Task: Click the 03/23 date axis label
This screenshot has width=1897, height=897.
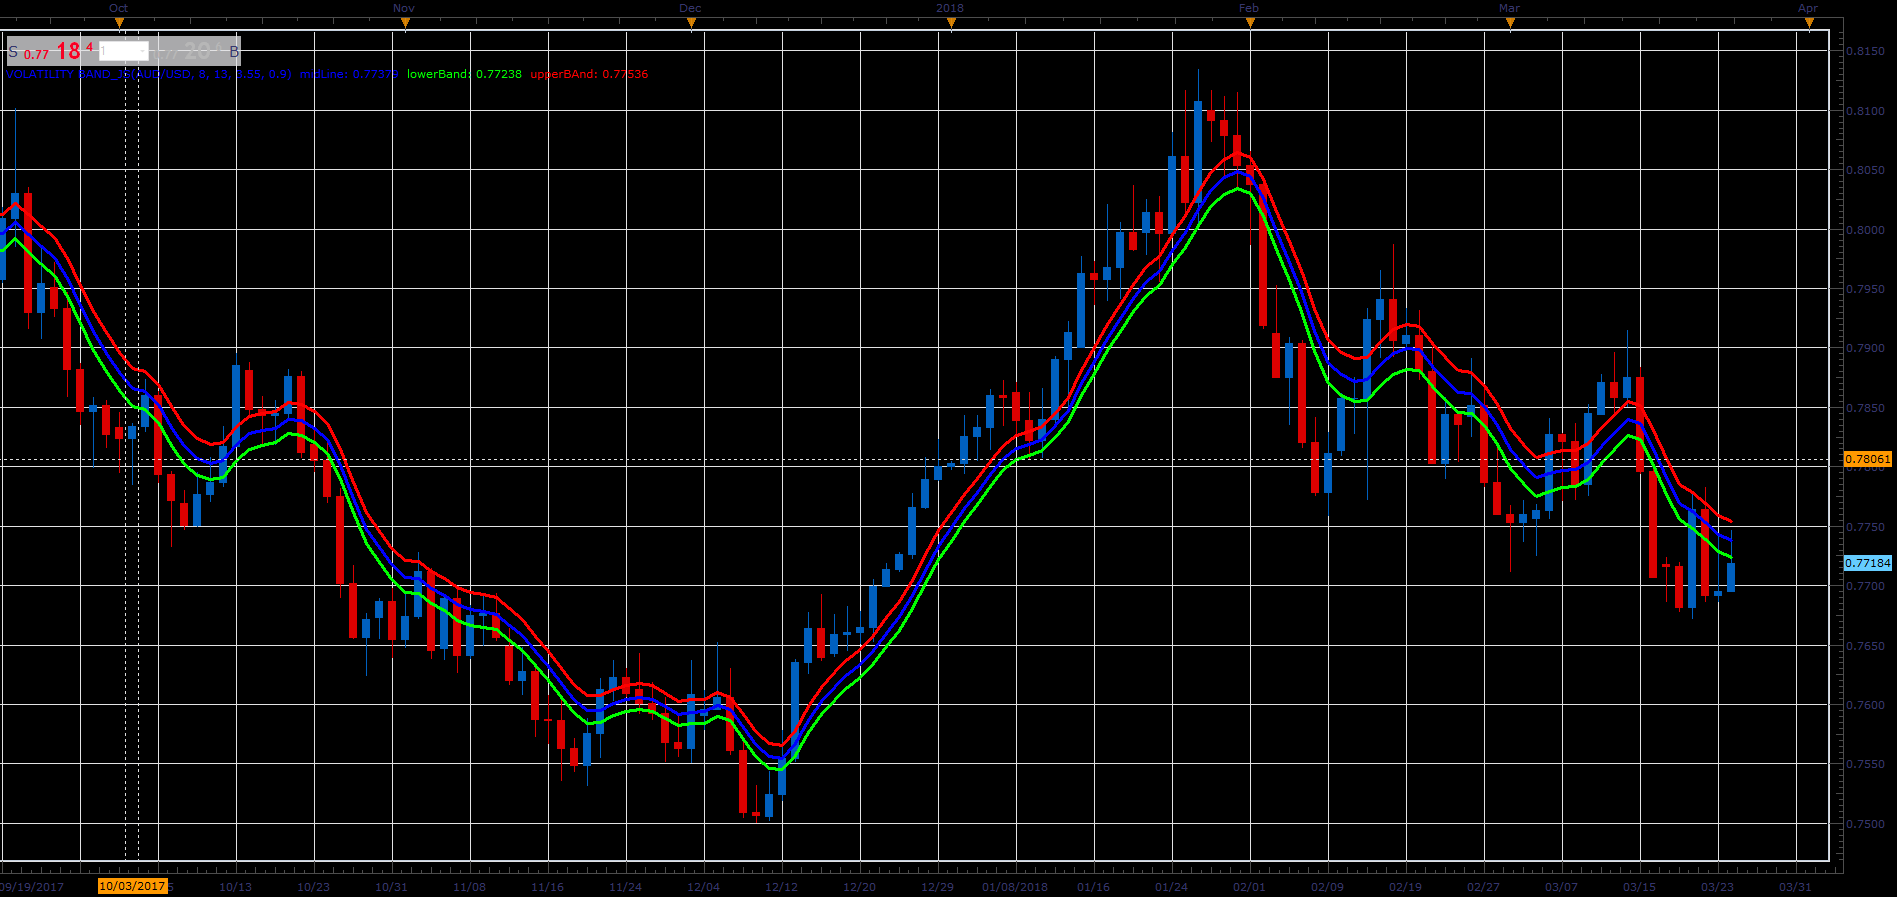Action: click(x=1718, y=887)
